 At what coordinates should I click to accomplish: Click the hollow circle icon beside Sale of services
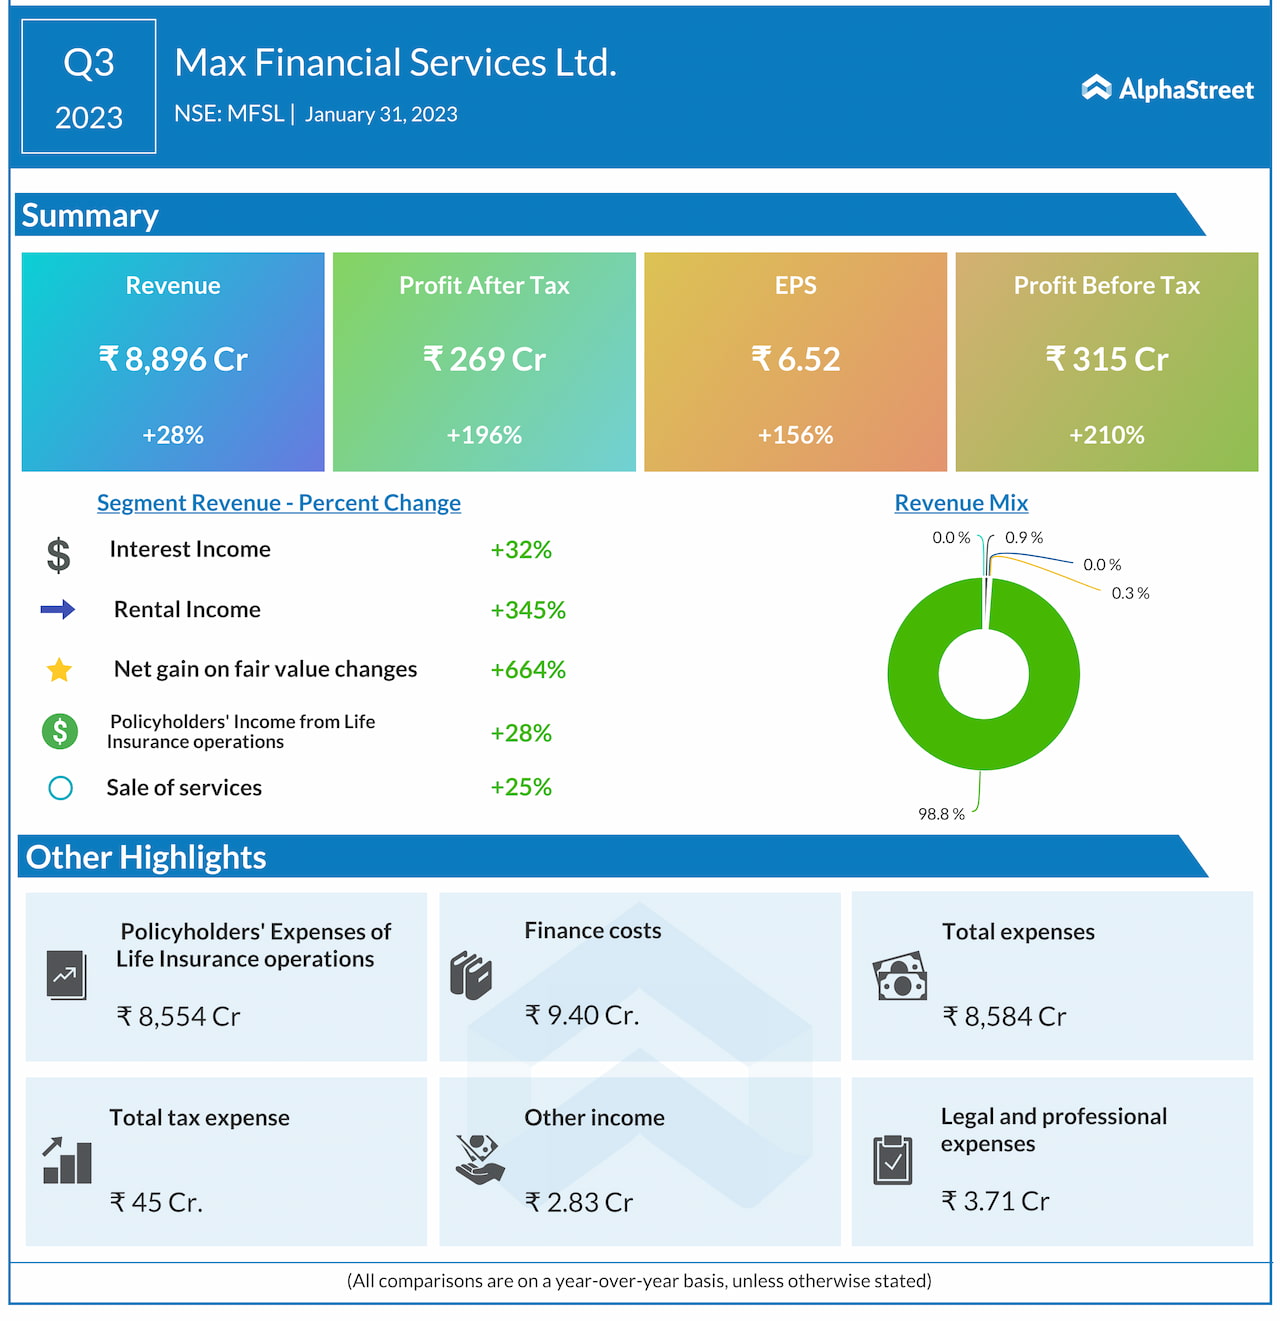point(60,788)
